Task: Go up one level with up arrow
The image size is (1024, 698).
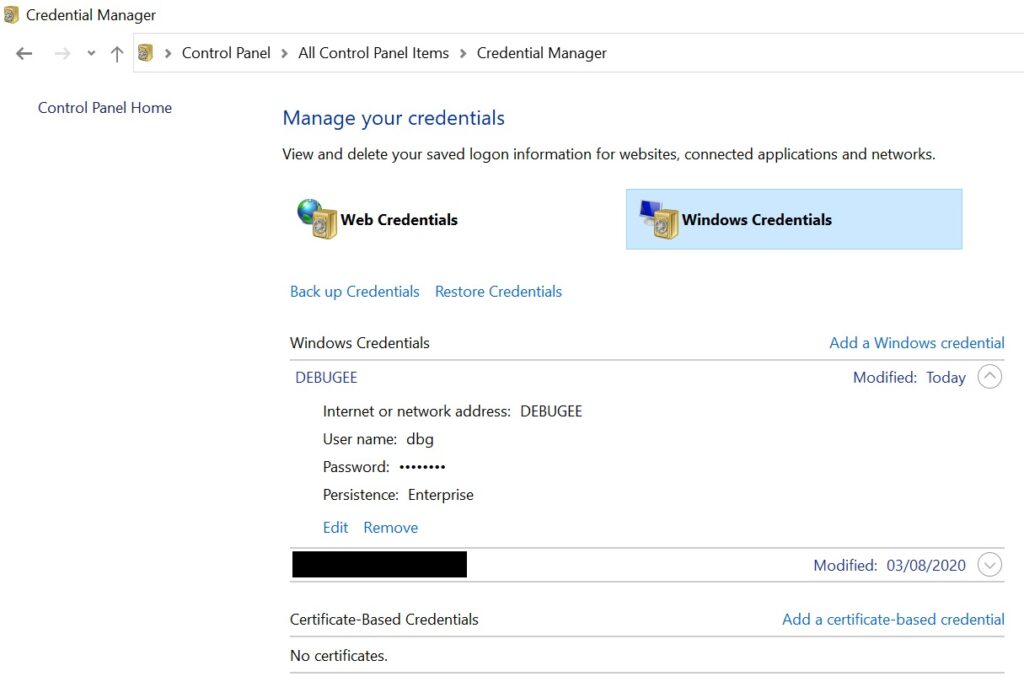Action: coord(117,54)
